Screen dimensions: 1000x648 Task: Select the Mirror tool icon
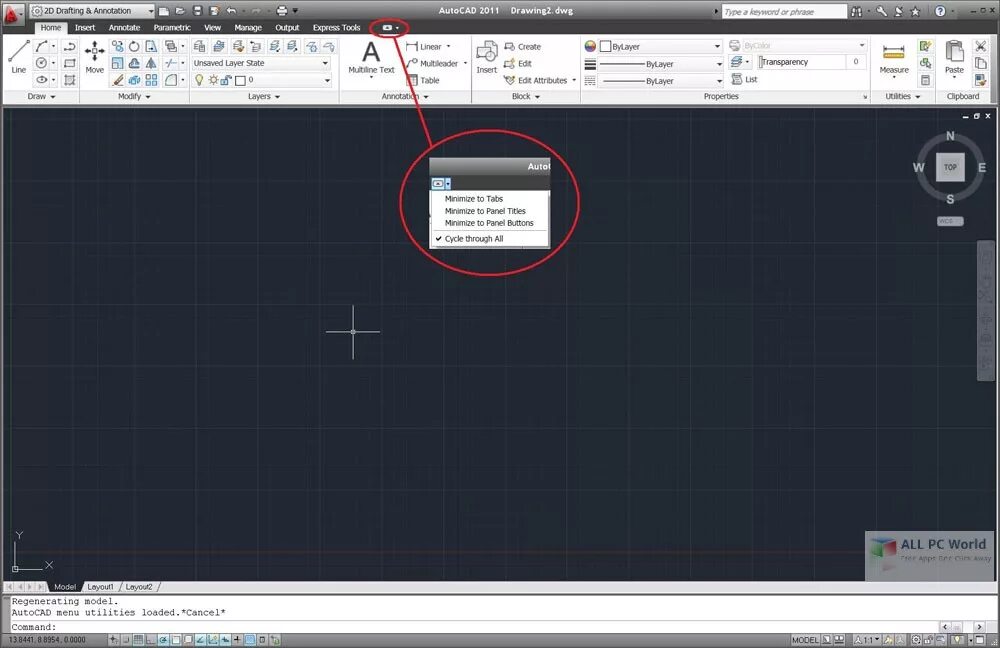pyautogui.click(x=151, y=63)
